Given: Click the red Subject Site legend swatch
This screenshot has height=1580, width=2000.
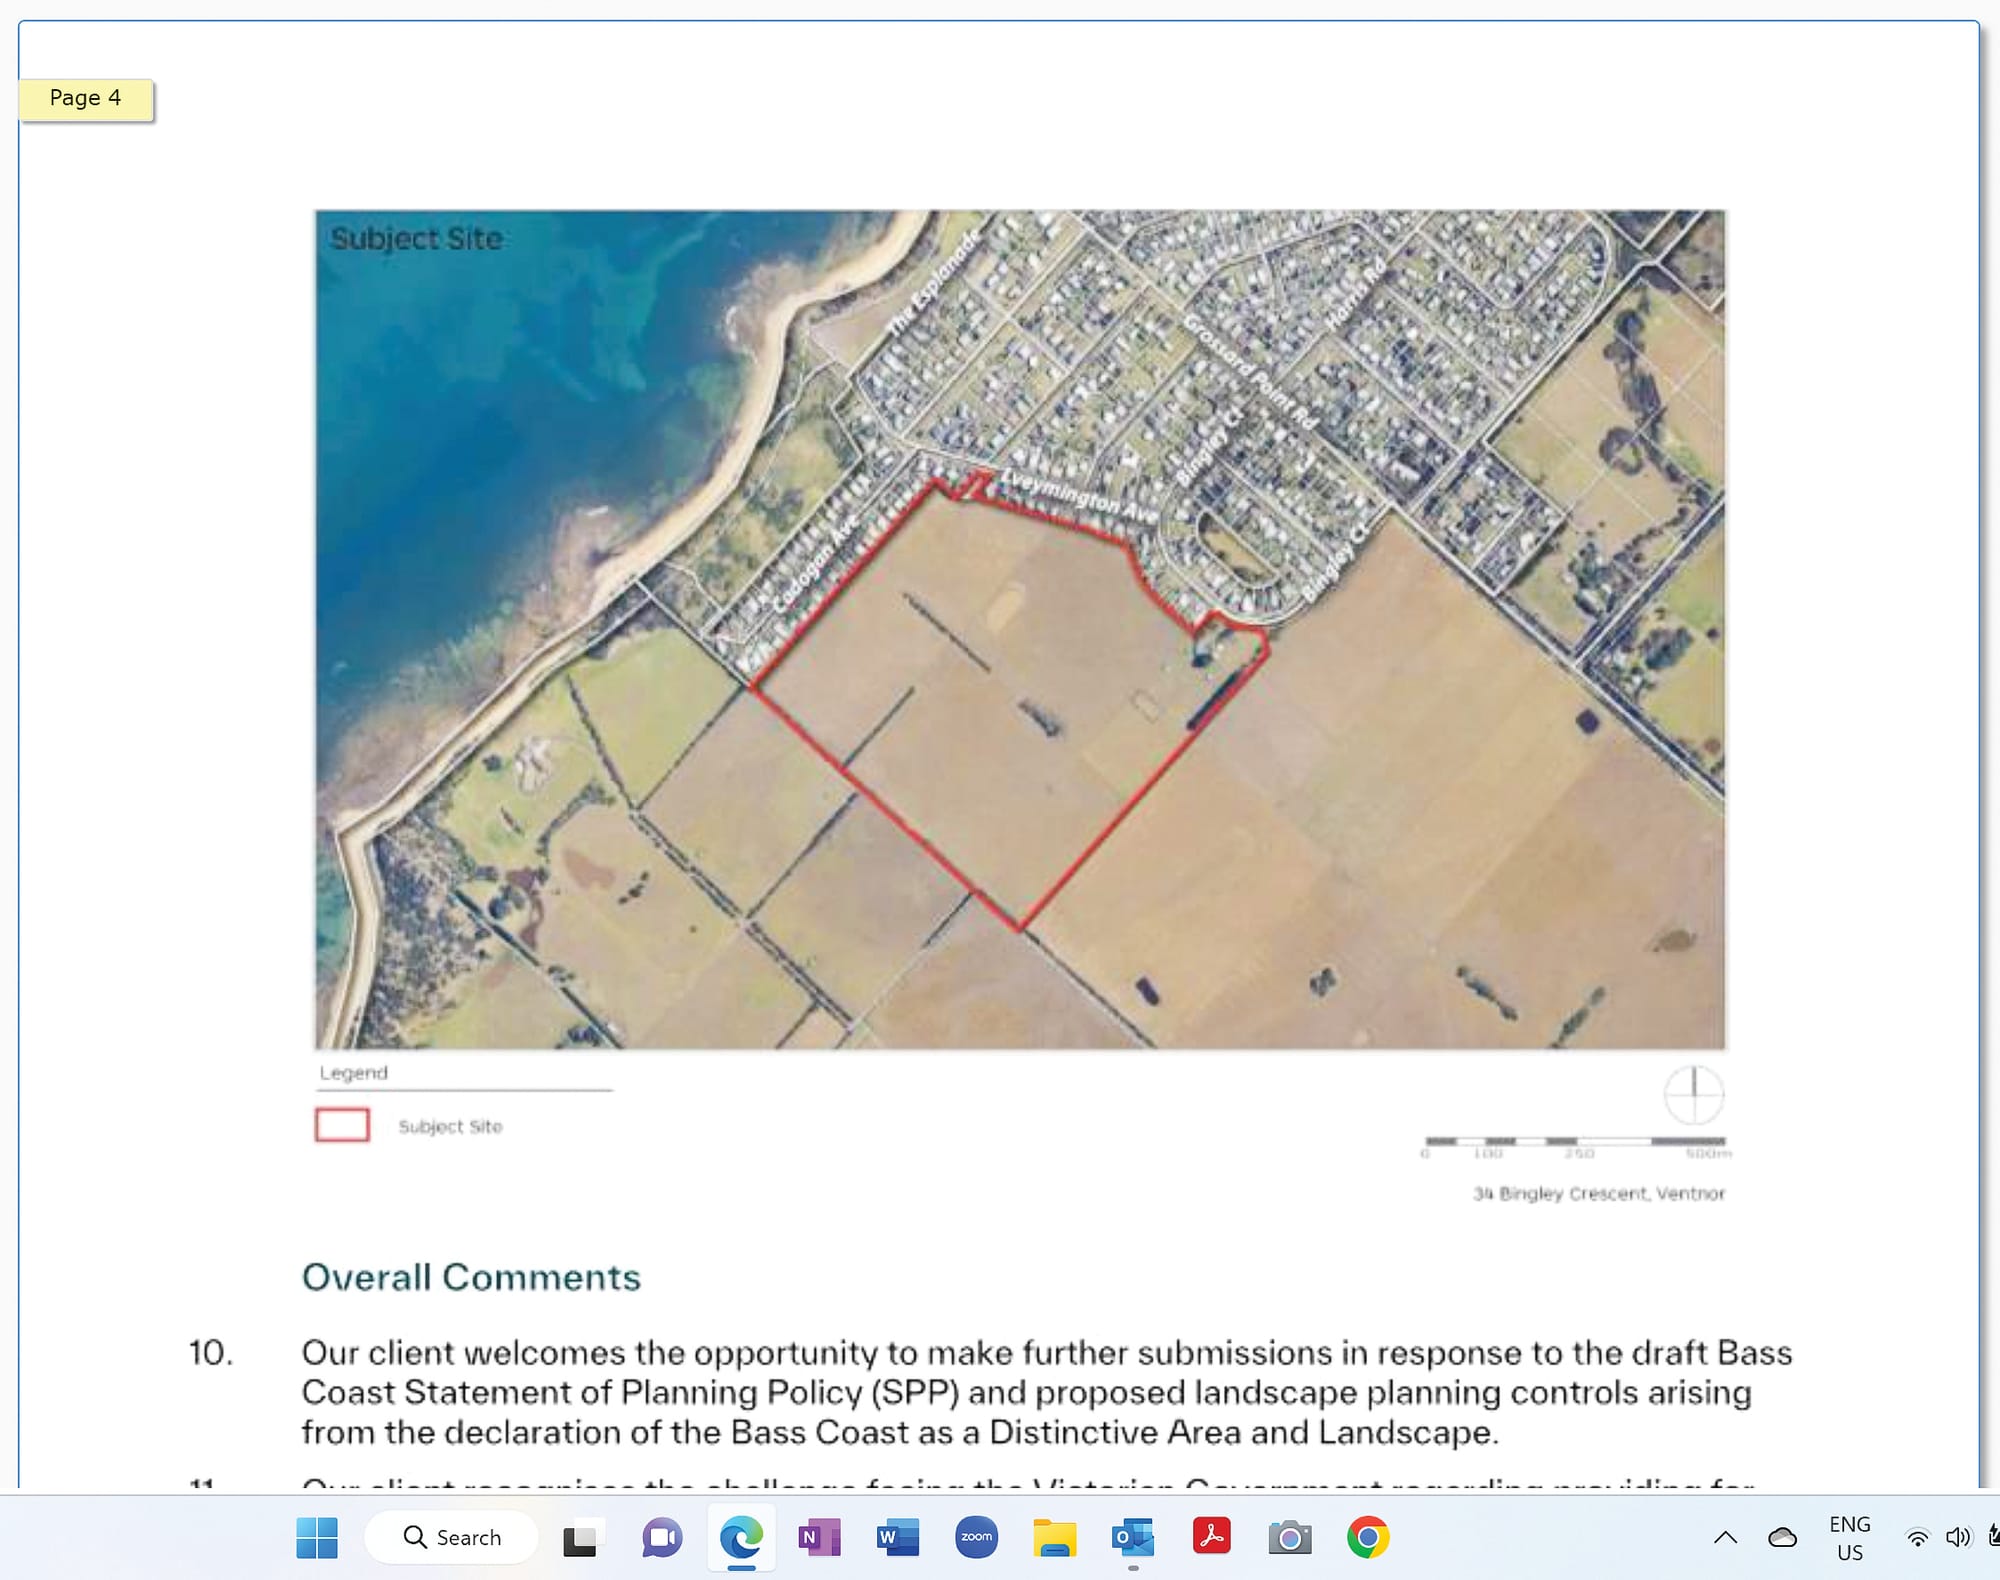Looking at the screenshot, I should tap(342, 1126).
